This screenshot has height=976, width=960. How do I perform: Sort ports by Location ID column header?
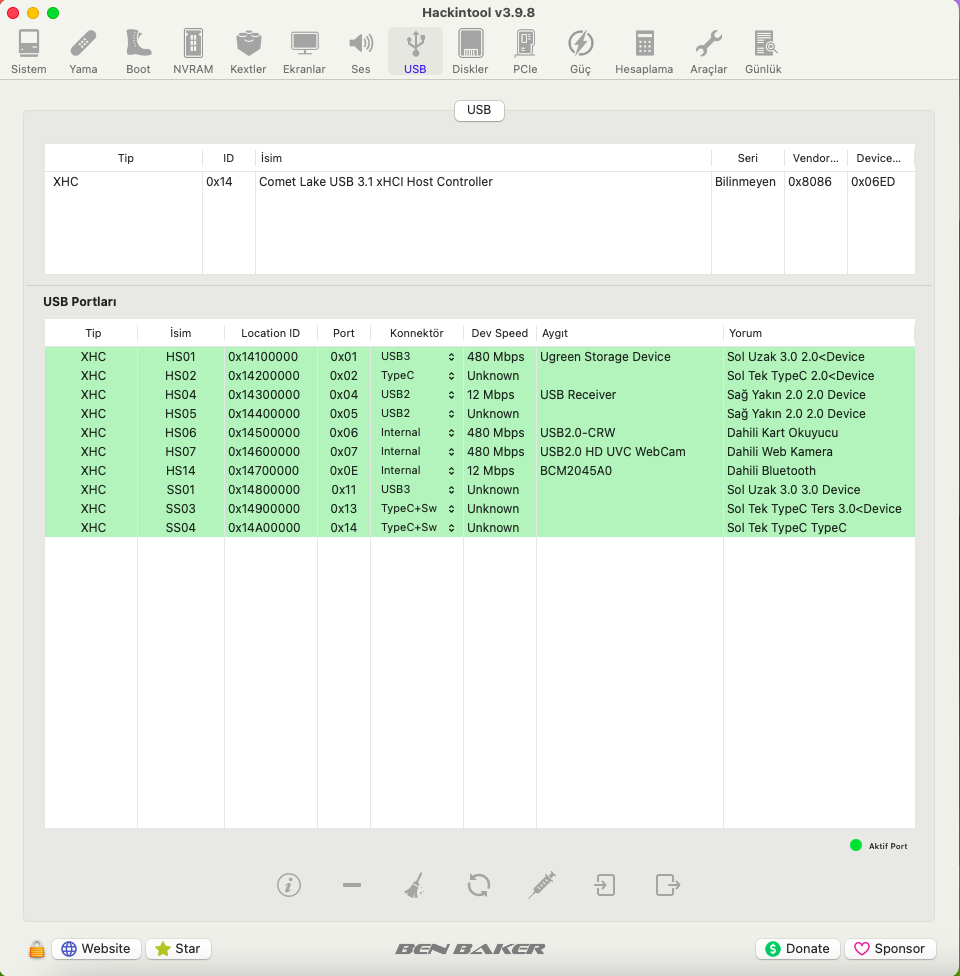coord(270,333)
